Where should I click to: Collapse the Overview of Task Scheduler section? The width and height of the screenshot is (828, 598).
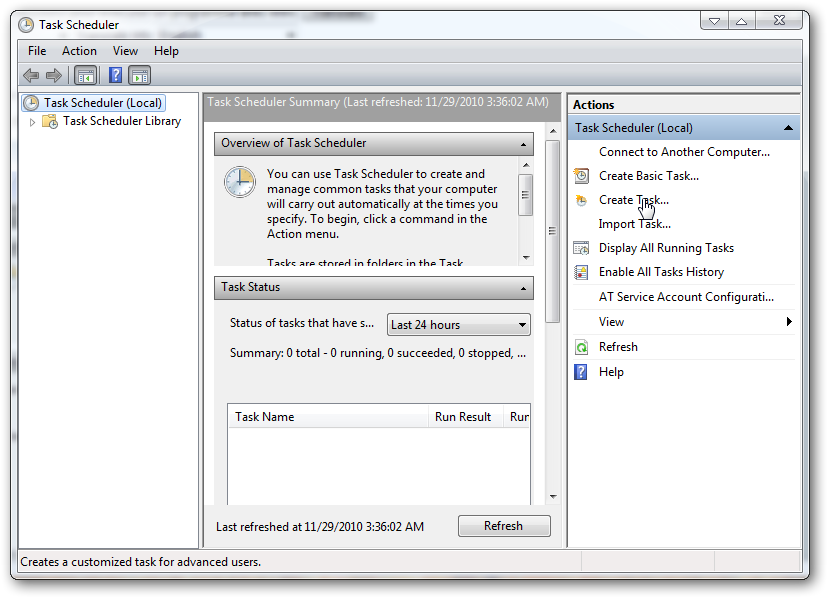pyautogui.click(x=523, y=144)
